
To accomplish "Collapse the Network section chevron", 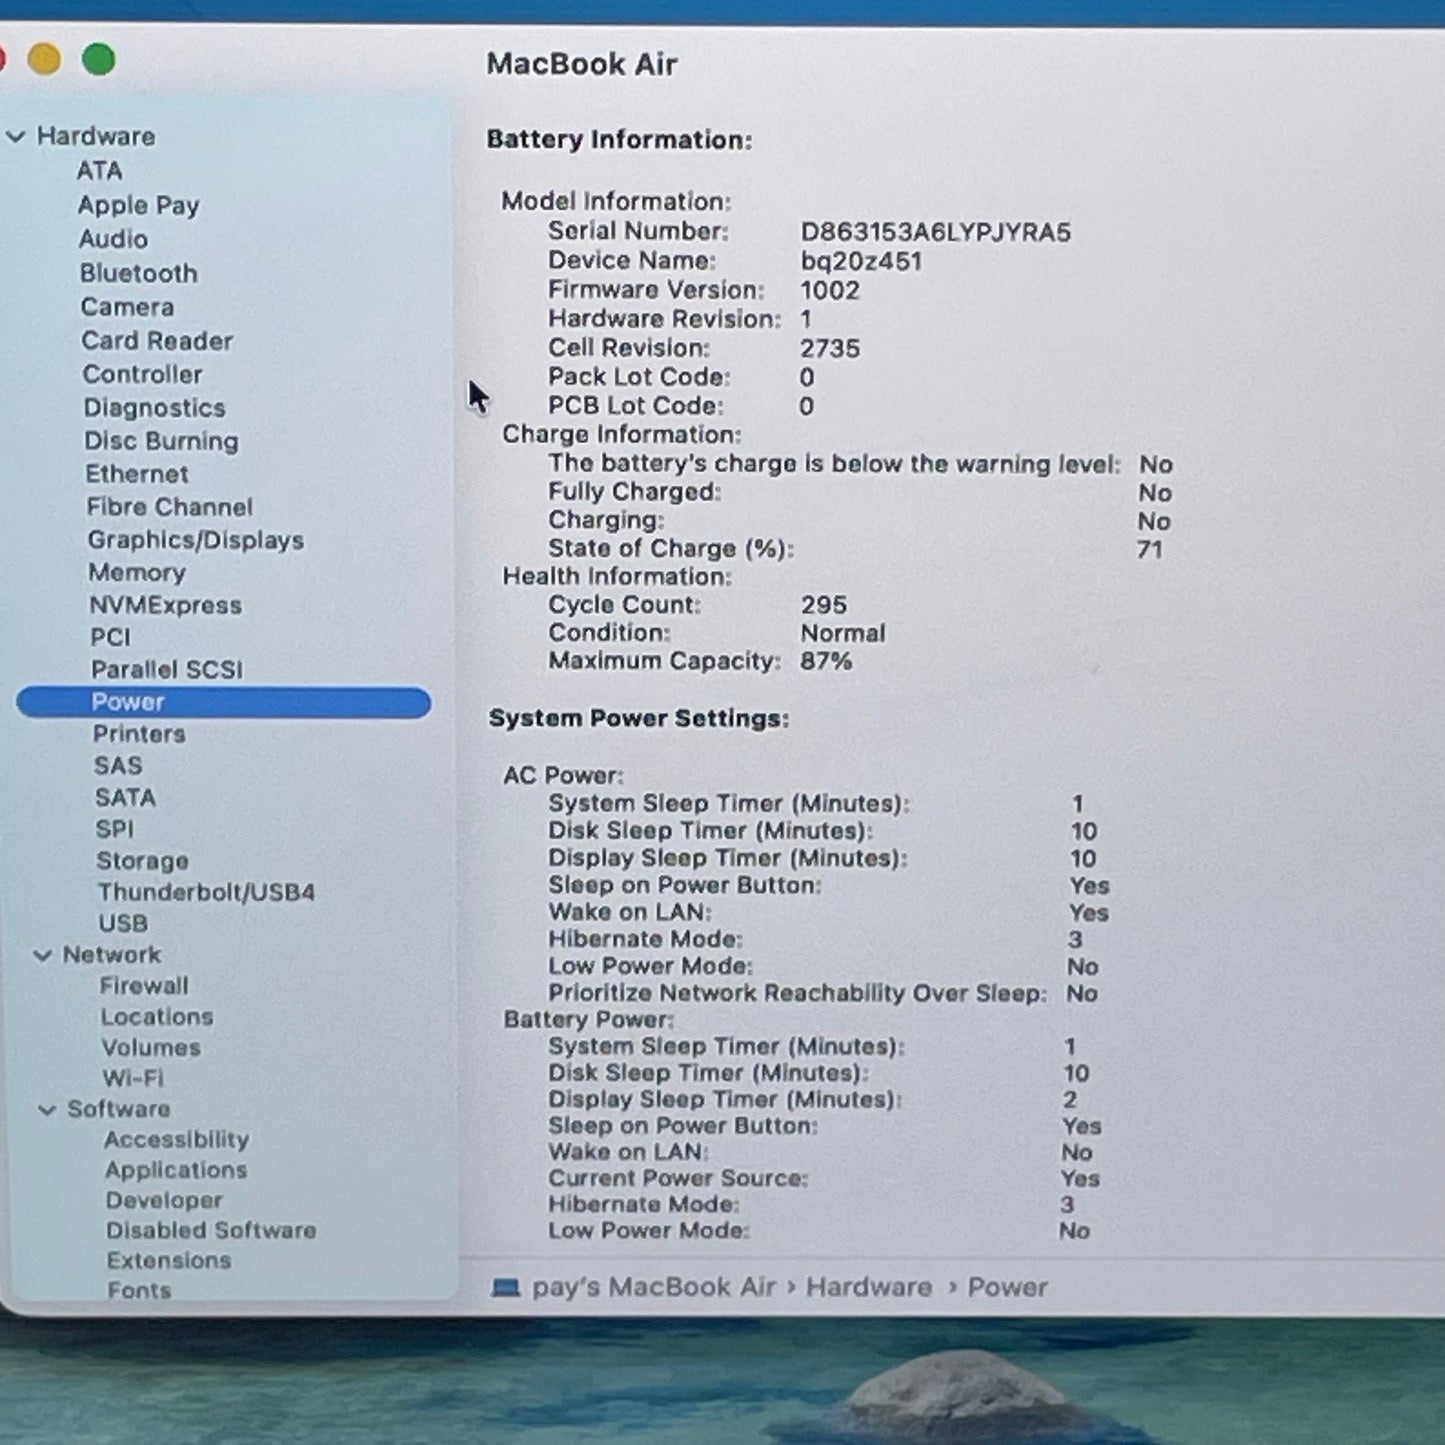I will coord(43,956).
